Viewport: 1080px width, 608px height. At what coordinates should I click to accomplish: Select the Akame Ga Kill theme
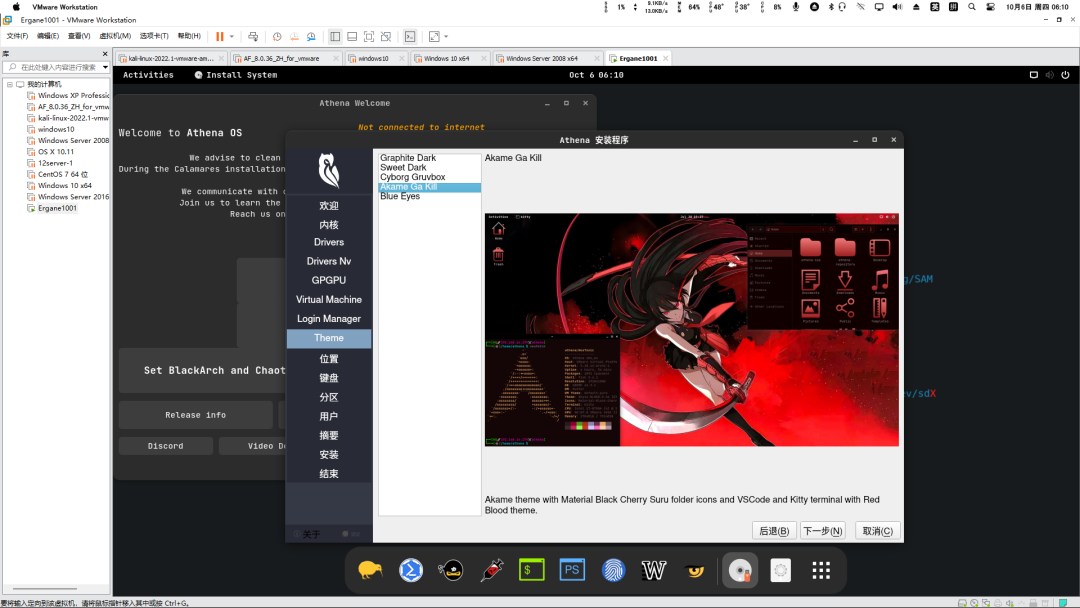coord(429,187)
